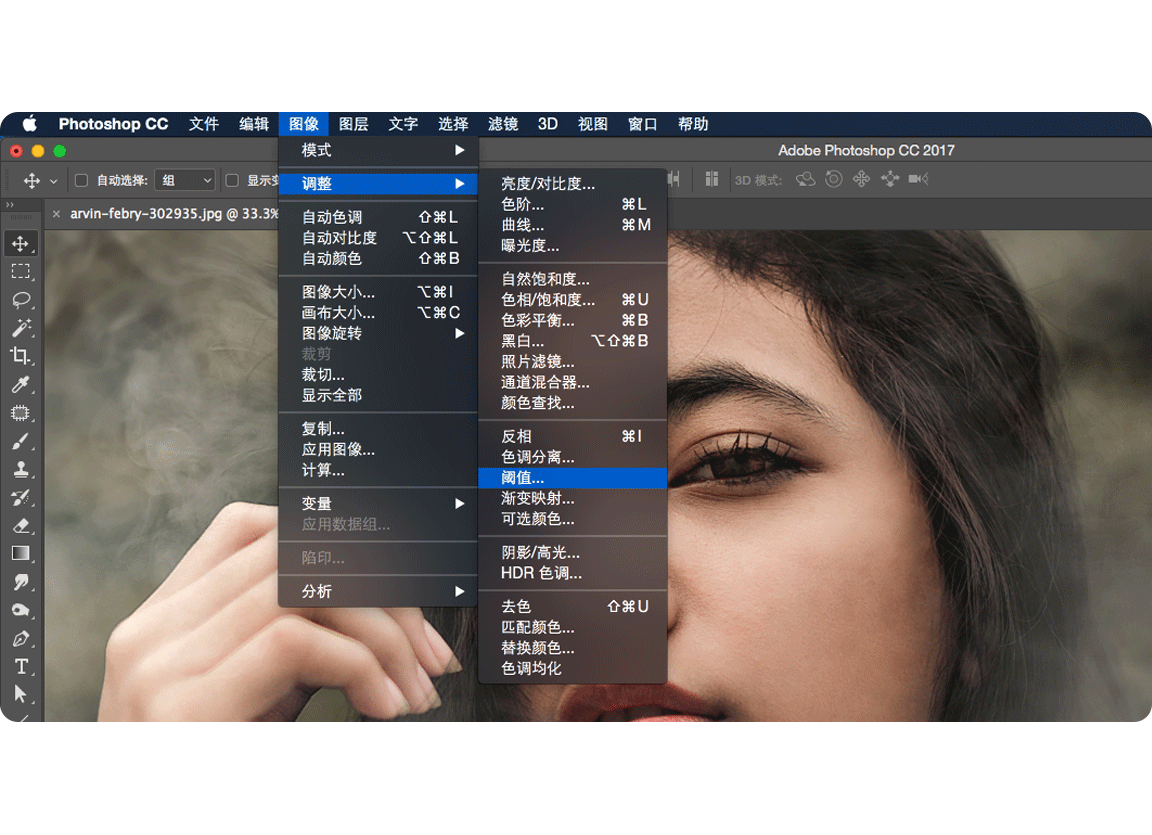This screenshot has height=835, width=1152.
Task: Click 3D slide mode icon
Action: [x=890, y=179]
